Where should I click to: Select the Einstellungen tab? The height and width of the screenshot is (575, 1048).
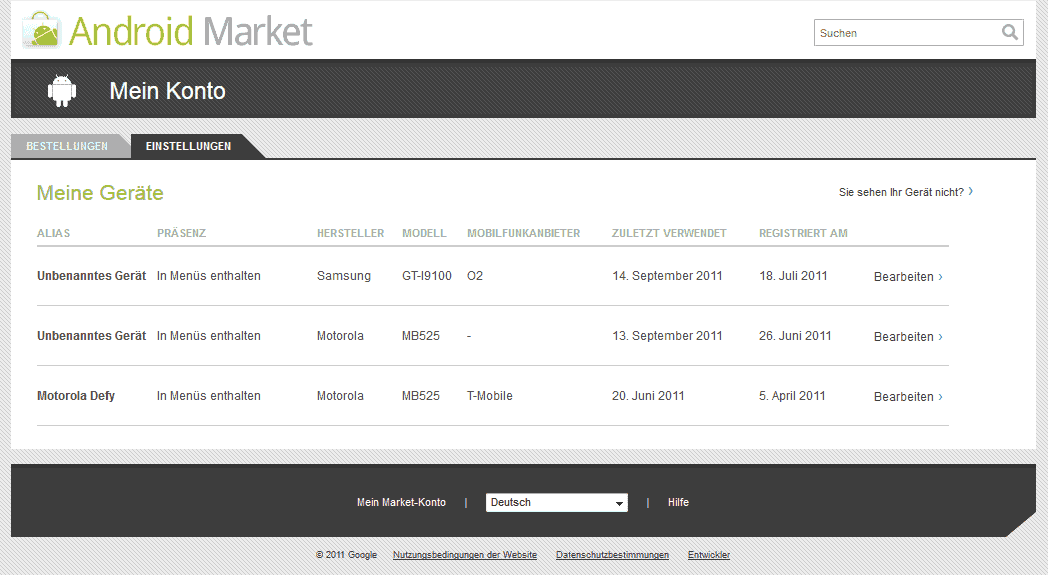tap(188, 146)
